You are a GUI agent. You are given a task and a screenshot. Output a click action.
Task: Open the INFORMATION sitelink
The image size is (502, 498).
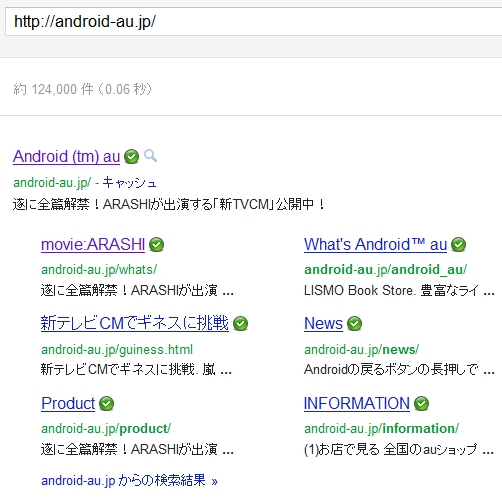(357, 403)
